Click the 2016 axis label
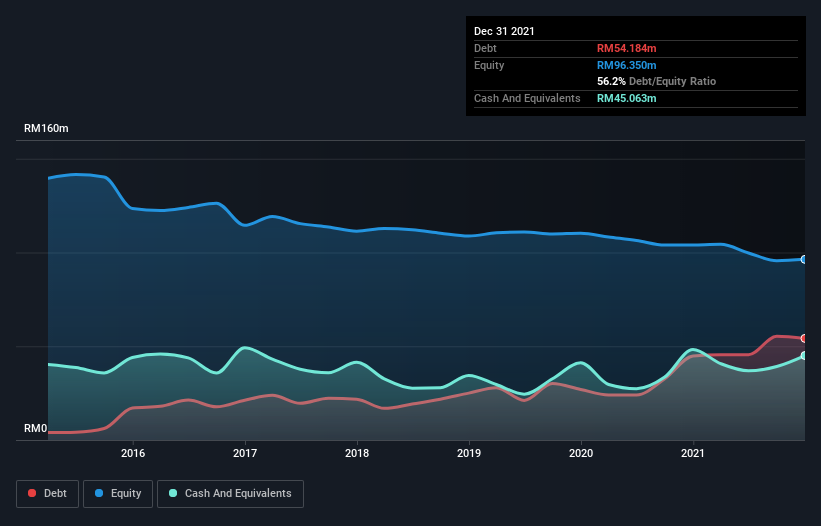 pos(133,453)
